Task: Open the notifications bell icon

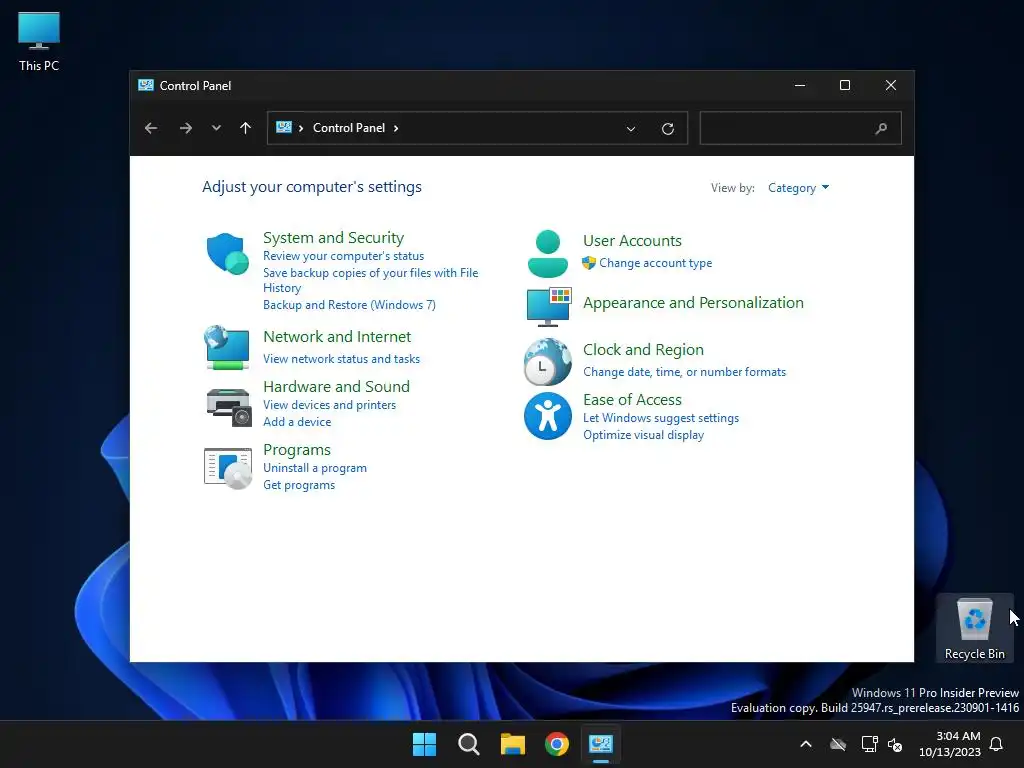Action: [x=997, y=744]
